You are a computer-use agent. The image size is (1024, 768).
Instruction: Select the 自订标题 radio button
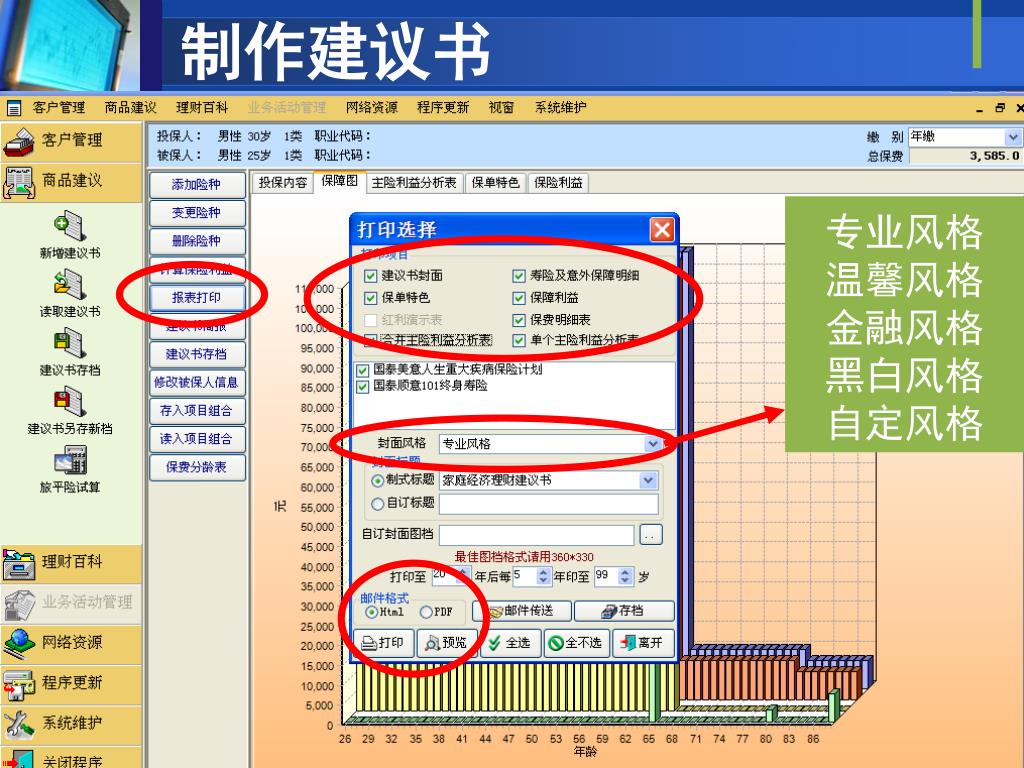tap(377, 504)
